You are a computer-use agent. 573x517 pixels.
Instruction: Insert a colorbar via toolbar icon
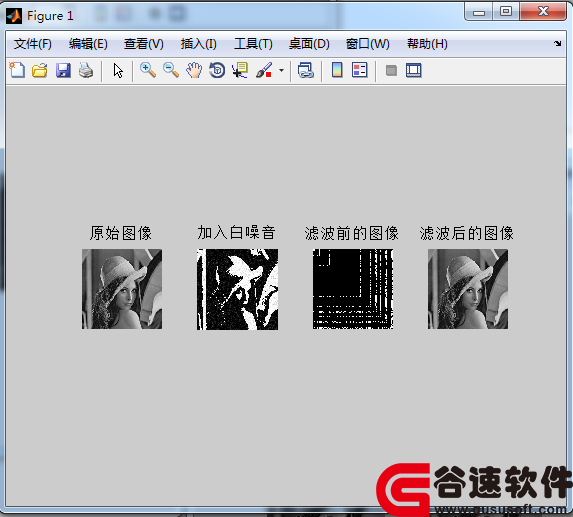[x=337, y=70]
